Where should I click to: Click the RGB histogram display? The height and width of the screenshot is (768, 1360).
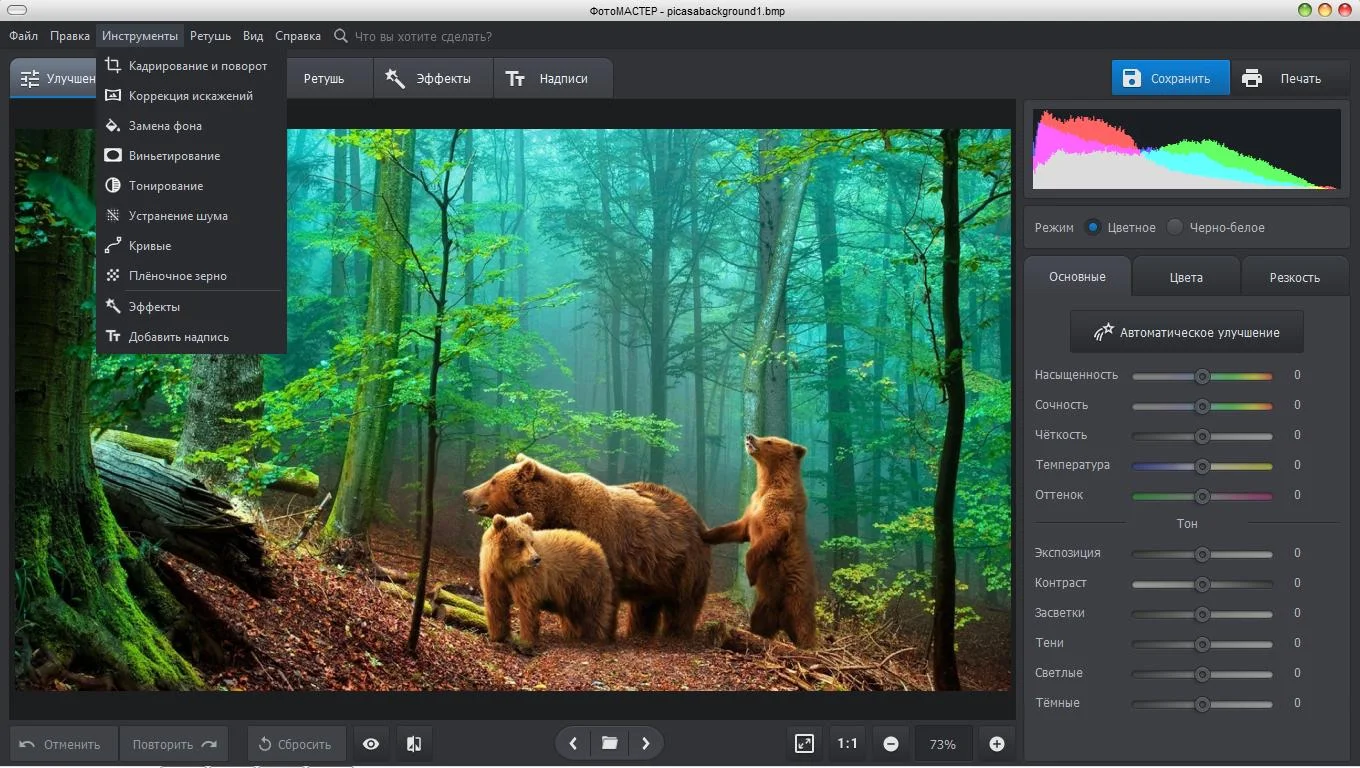point(1187,149)
